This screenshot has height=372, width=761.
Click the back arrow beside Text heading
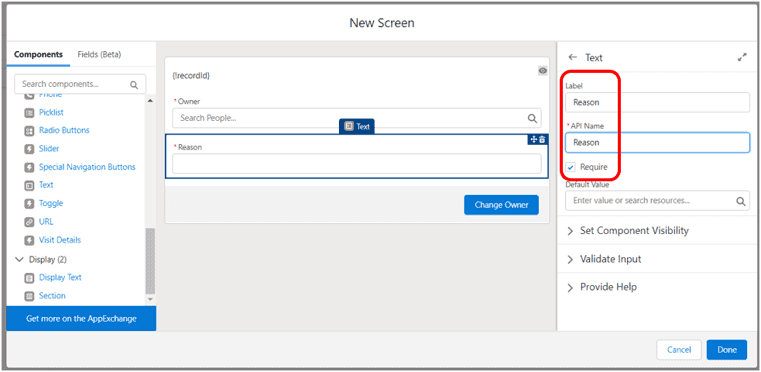(573, 57)
